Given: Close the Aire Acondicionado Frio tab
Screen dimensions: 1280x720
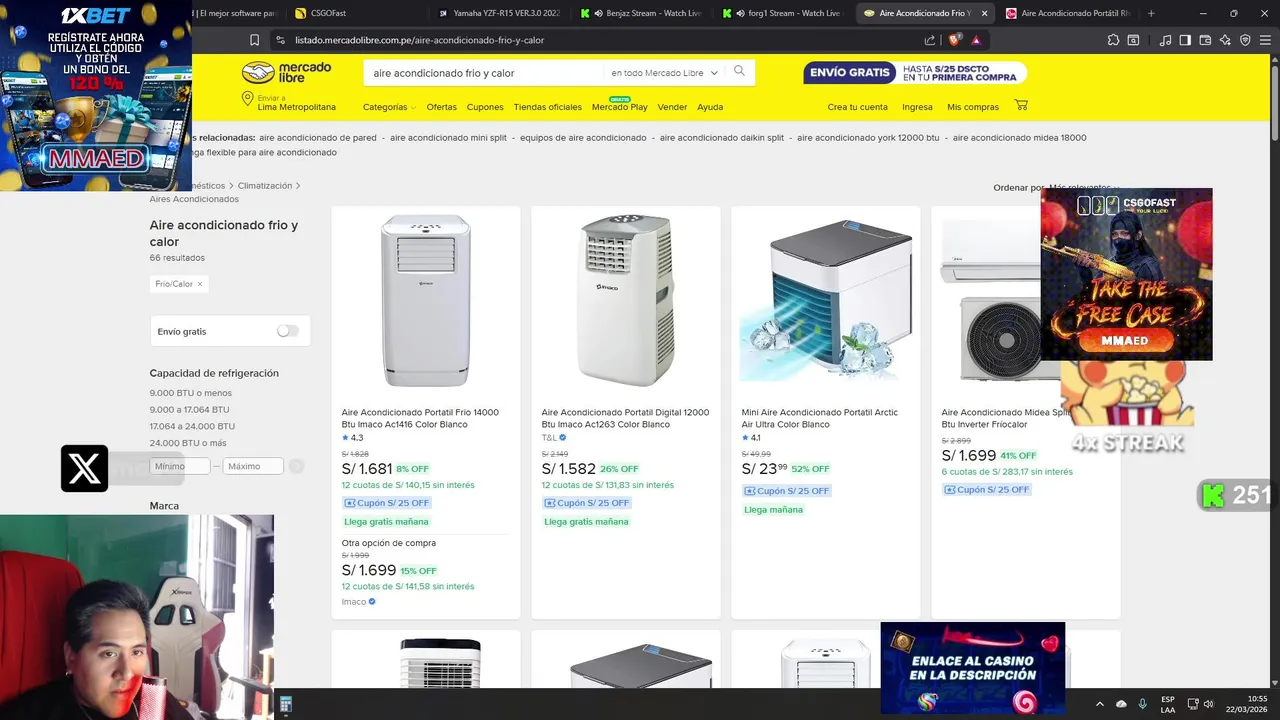Looking at the screenshot, I should (984, 13).
